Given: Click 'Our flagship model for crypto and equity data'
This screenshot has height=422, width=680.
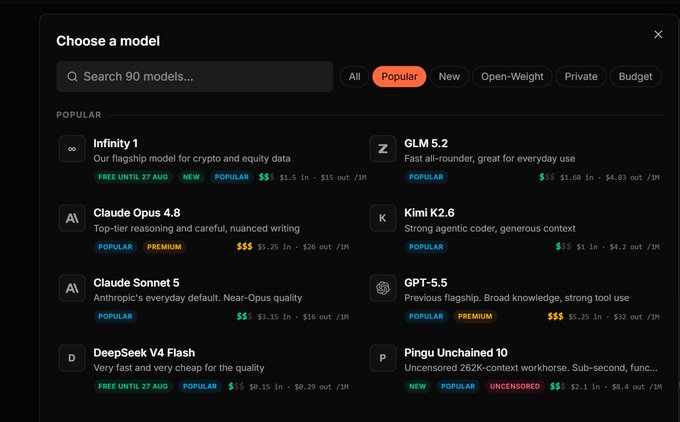Looking at the screenshot, I should click(x=192, y=158).
